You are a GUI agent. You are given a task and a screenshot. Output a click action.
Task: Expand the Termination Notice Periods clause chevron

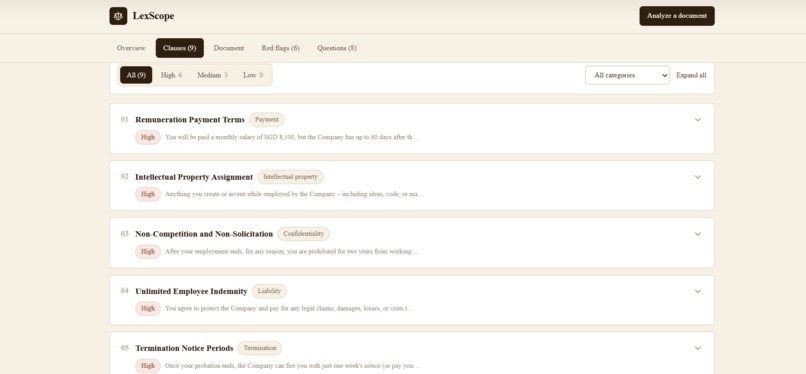click(698, 348)
